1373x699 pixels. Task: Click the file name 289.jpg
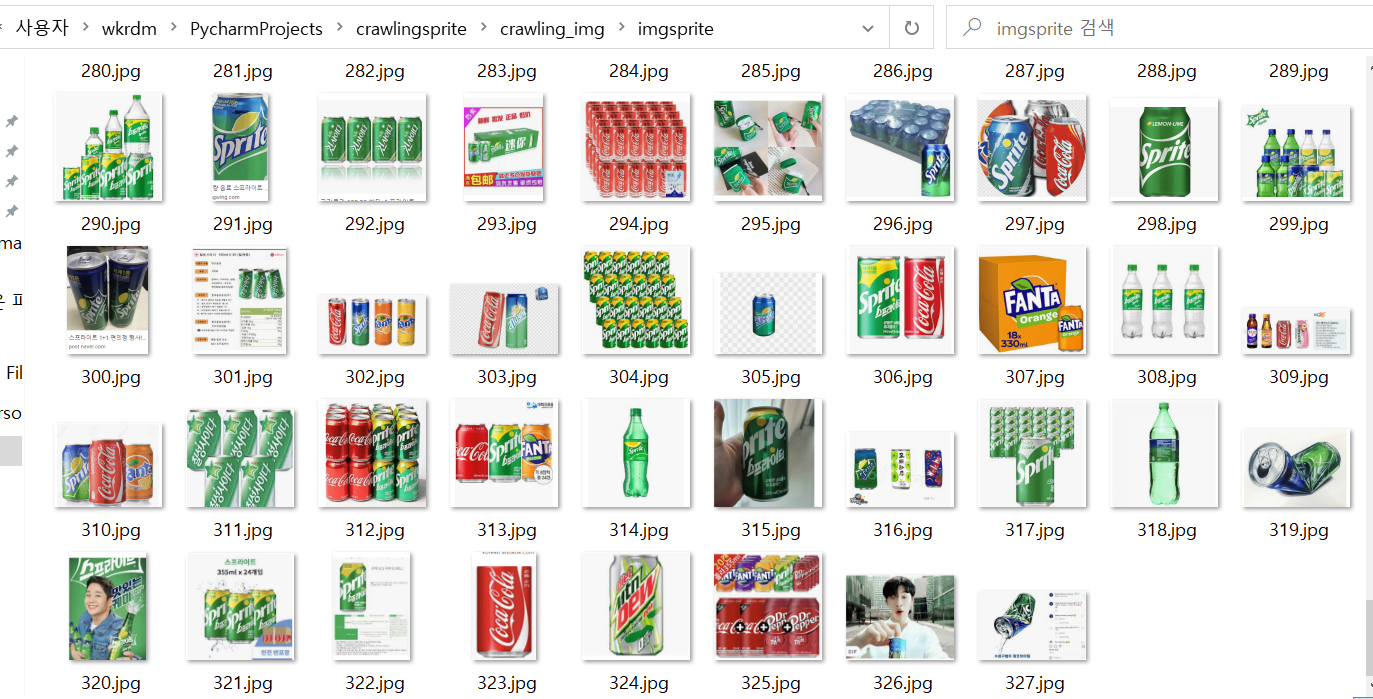tap(1299, 72)
